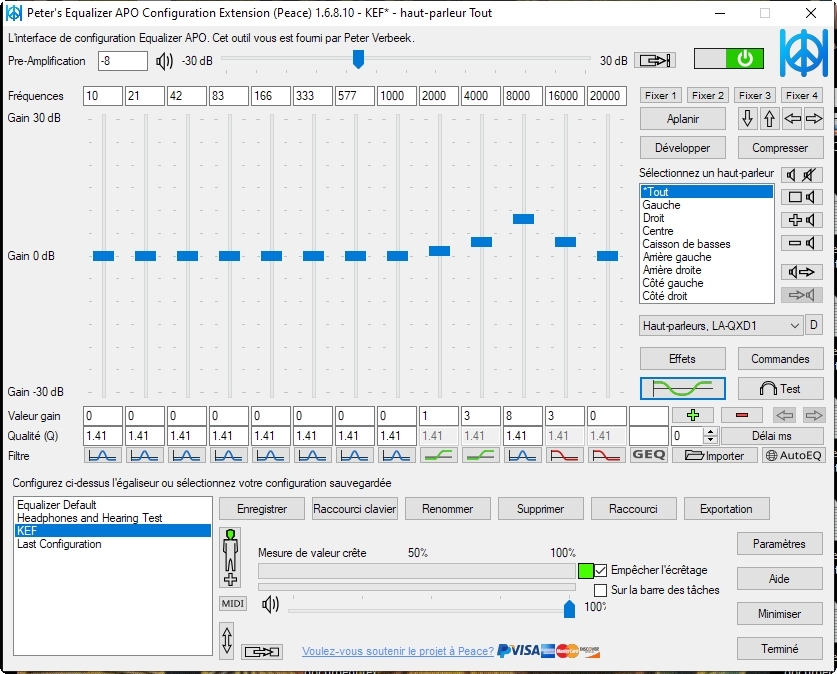Screen dimensions: 837x674
Task: Click the Fixer 1 button
Action: coord(661,95)
